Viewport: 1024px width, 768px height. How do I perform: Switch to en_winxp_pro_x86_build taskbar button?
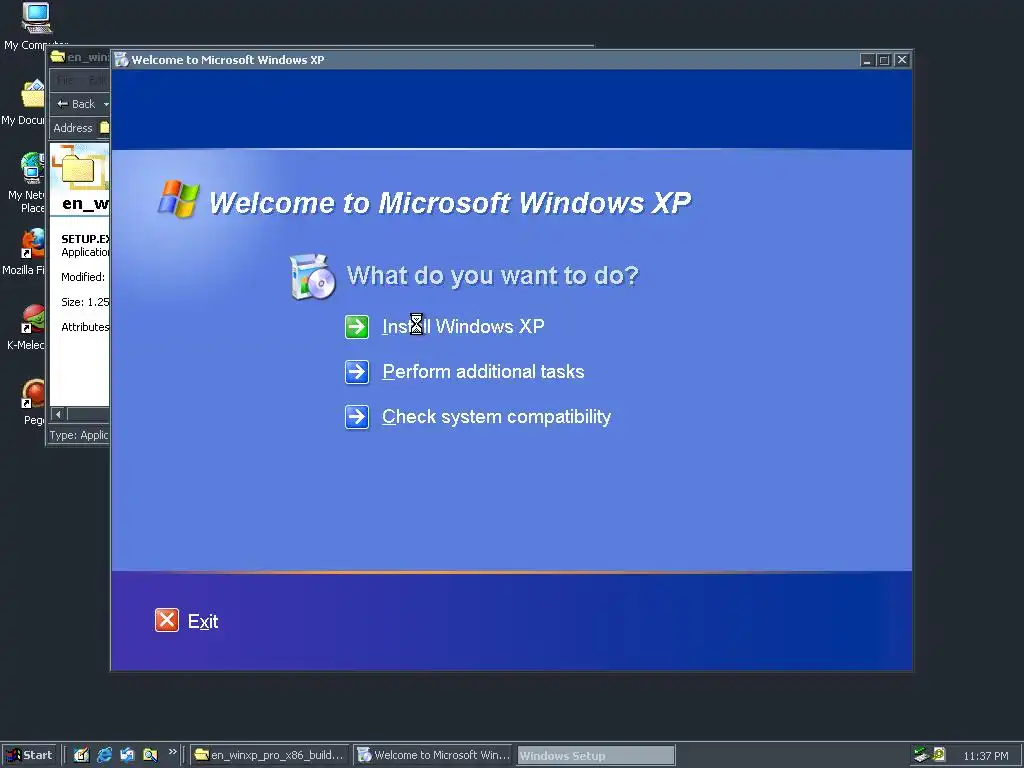(270, 755)
